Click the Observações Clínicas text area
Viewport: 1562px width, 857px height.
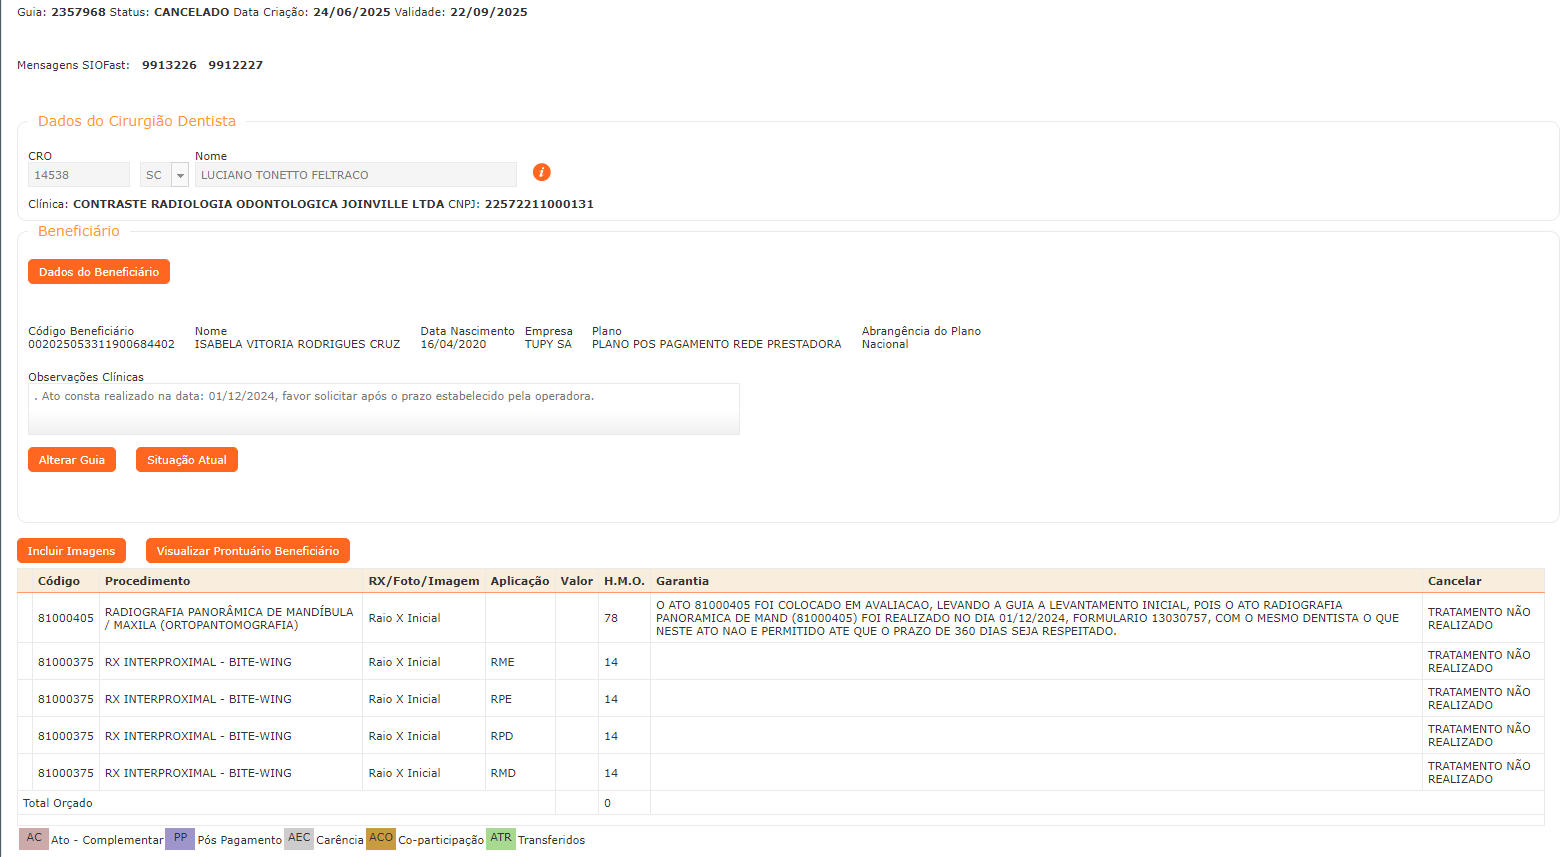click(x=384, y=409)
